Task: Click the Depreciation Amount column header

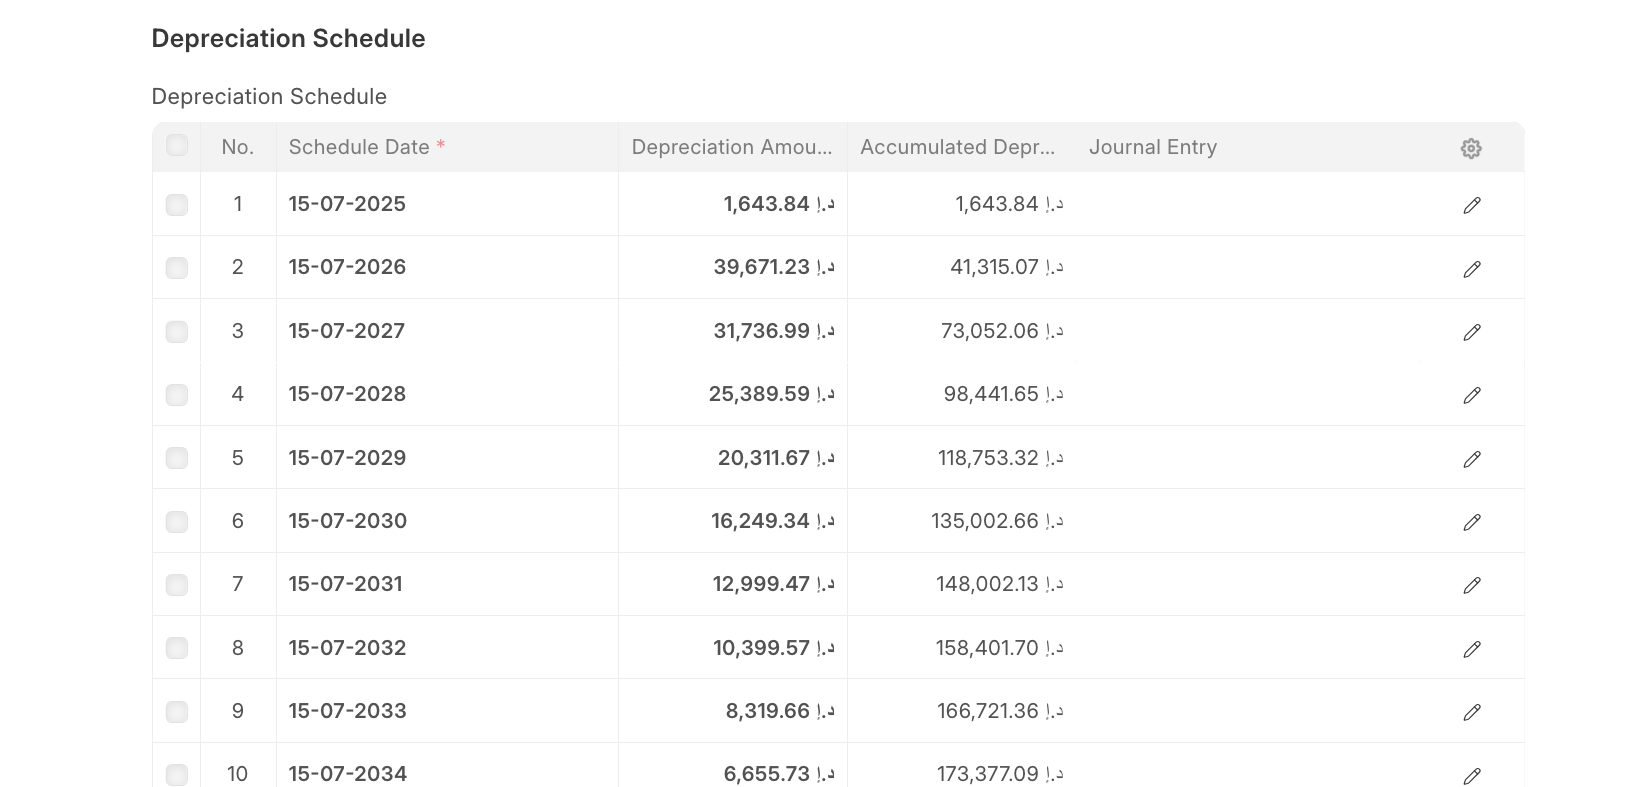Action: click(x=733, y=147)
